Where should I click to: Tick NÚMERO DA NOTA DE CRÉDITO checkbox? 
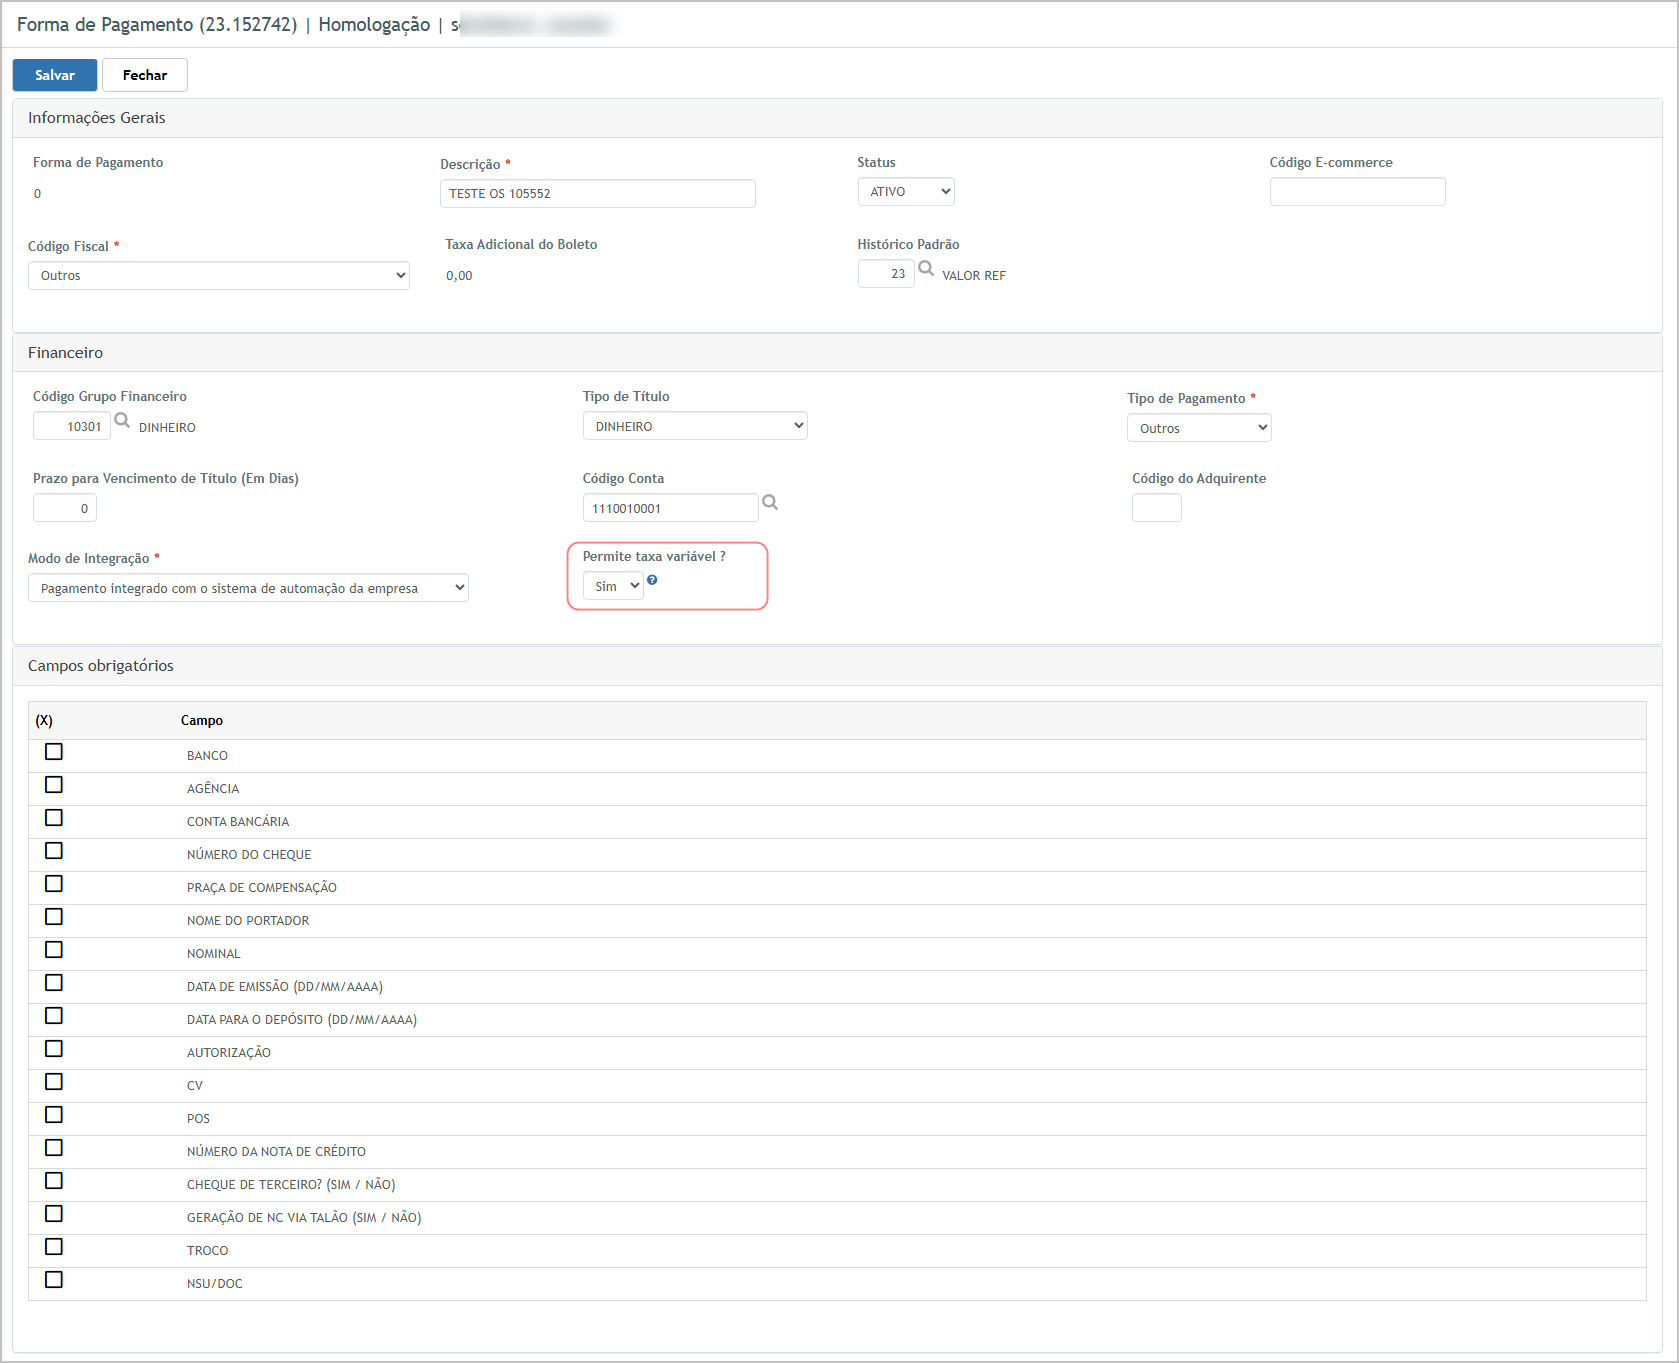[x=54, y=1148]
